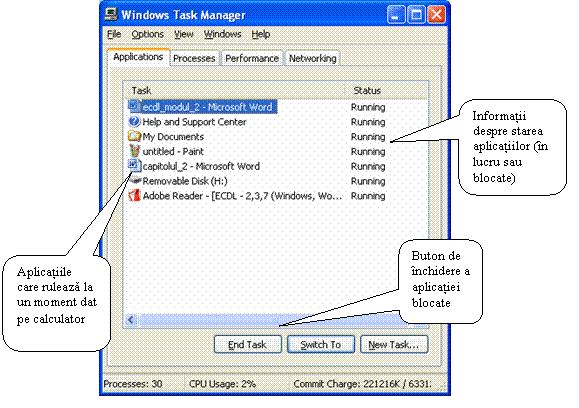Screen dimensions: 579x408
Task: Click the Help and Support Center question-mark icon
Action: tap(134, 121)
